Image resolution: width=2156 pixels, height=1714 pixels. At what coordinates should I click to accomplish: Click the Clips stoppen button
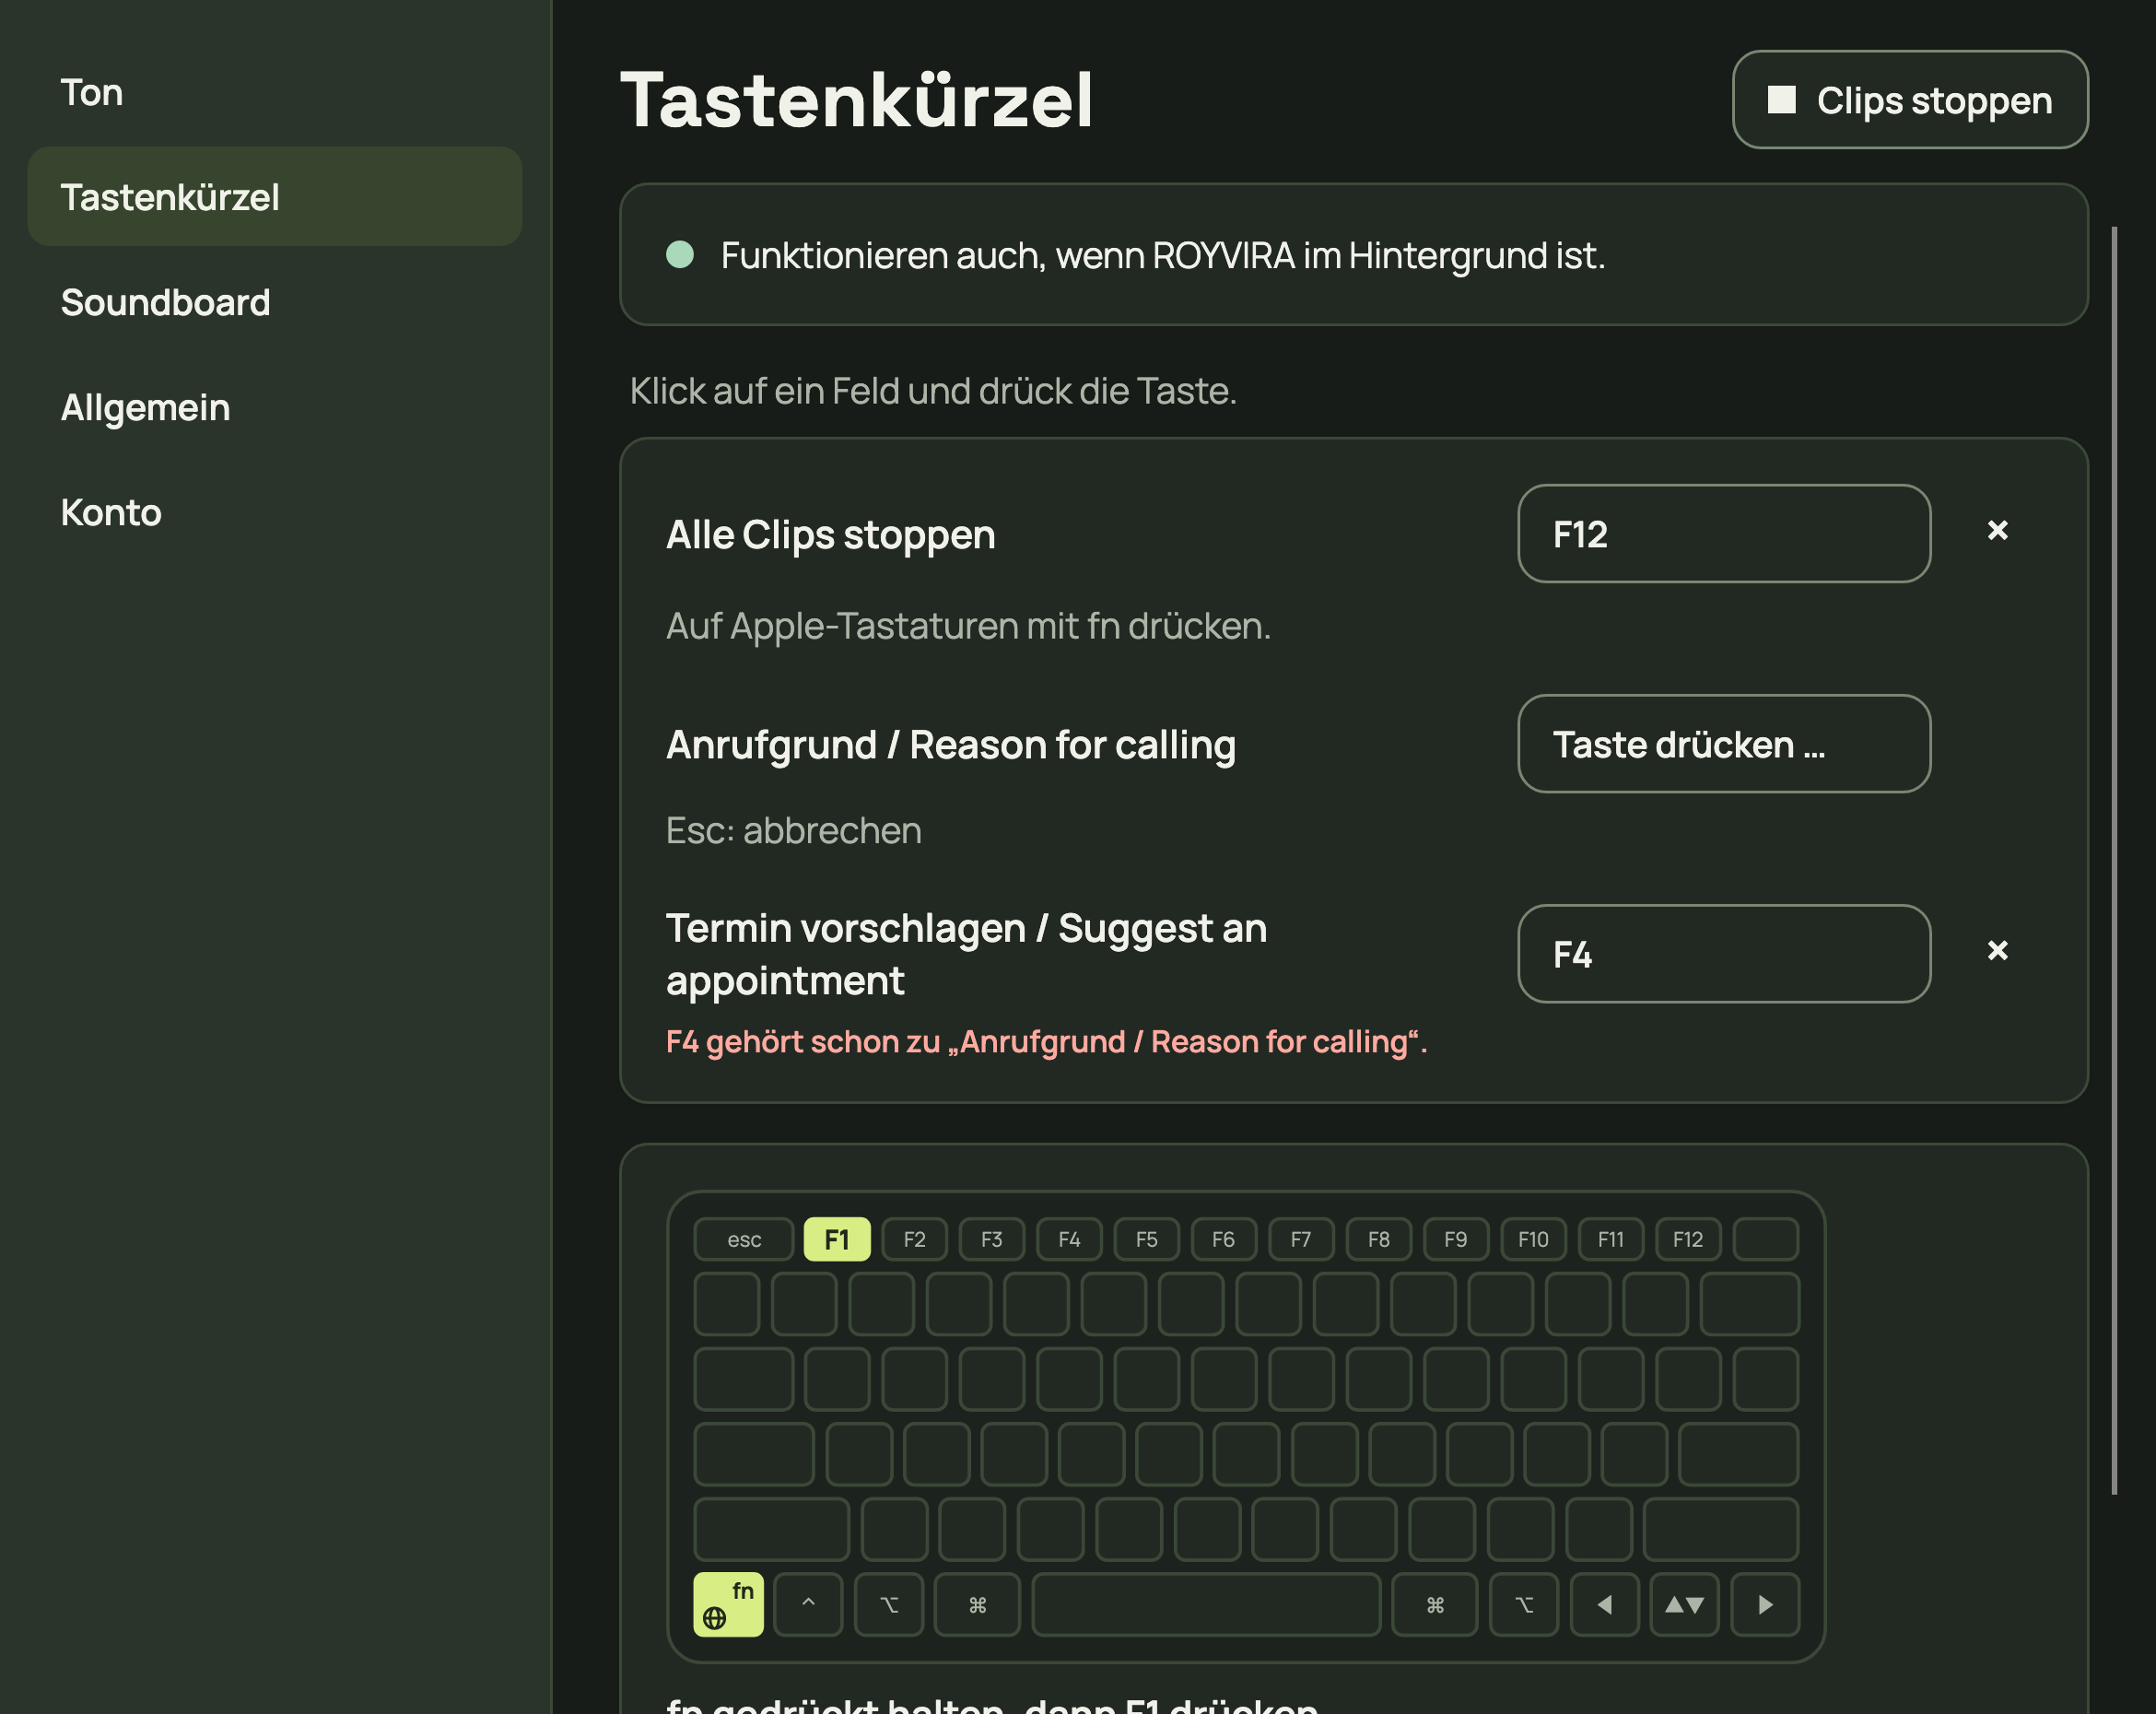click(x=1910, y=100)
